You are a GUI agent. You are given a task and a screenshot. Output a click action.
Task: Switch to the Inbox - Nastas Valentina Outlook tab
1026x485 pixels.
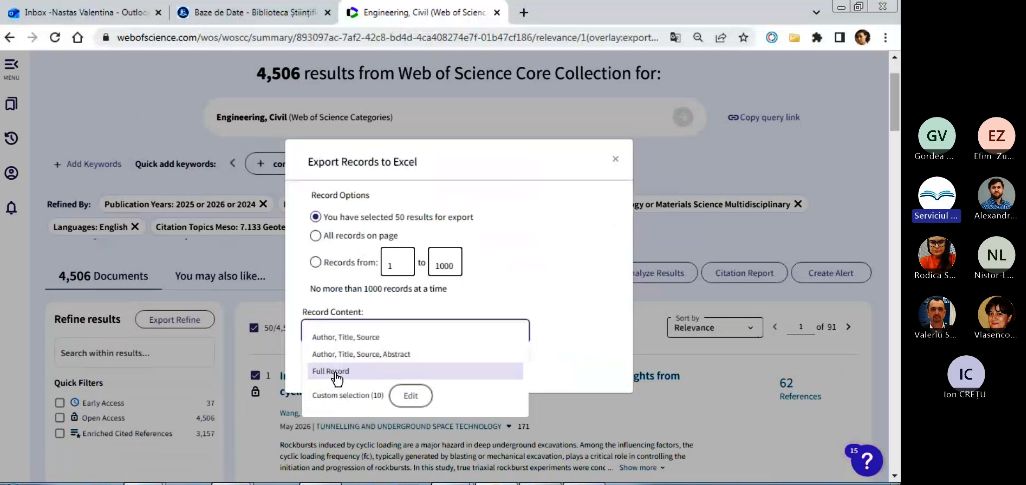84,12
